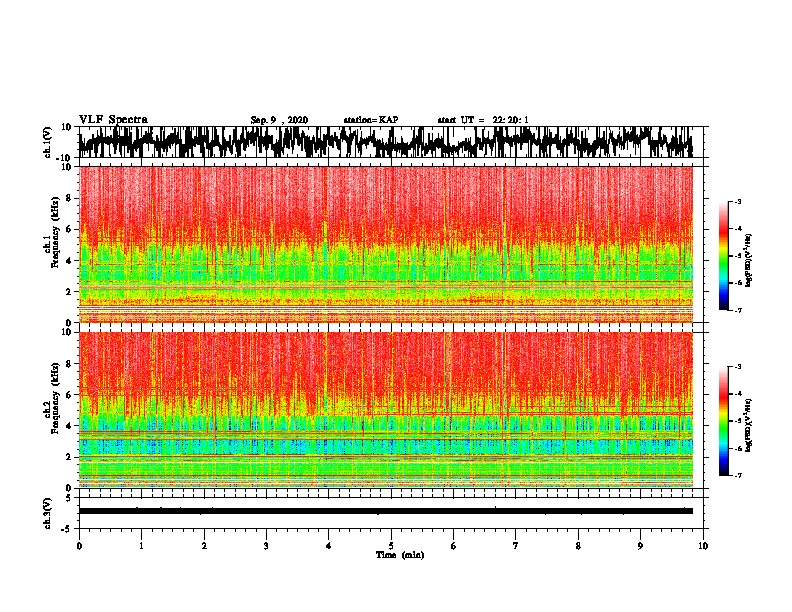Screen dimensions: 792x612
Task: Click the "7" tick label on time axis
Action: click(516, 546)
